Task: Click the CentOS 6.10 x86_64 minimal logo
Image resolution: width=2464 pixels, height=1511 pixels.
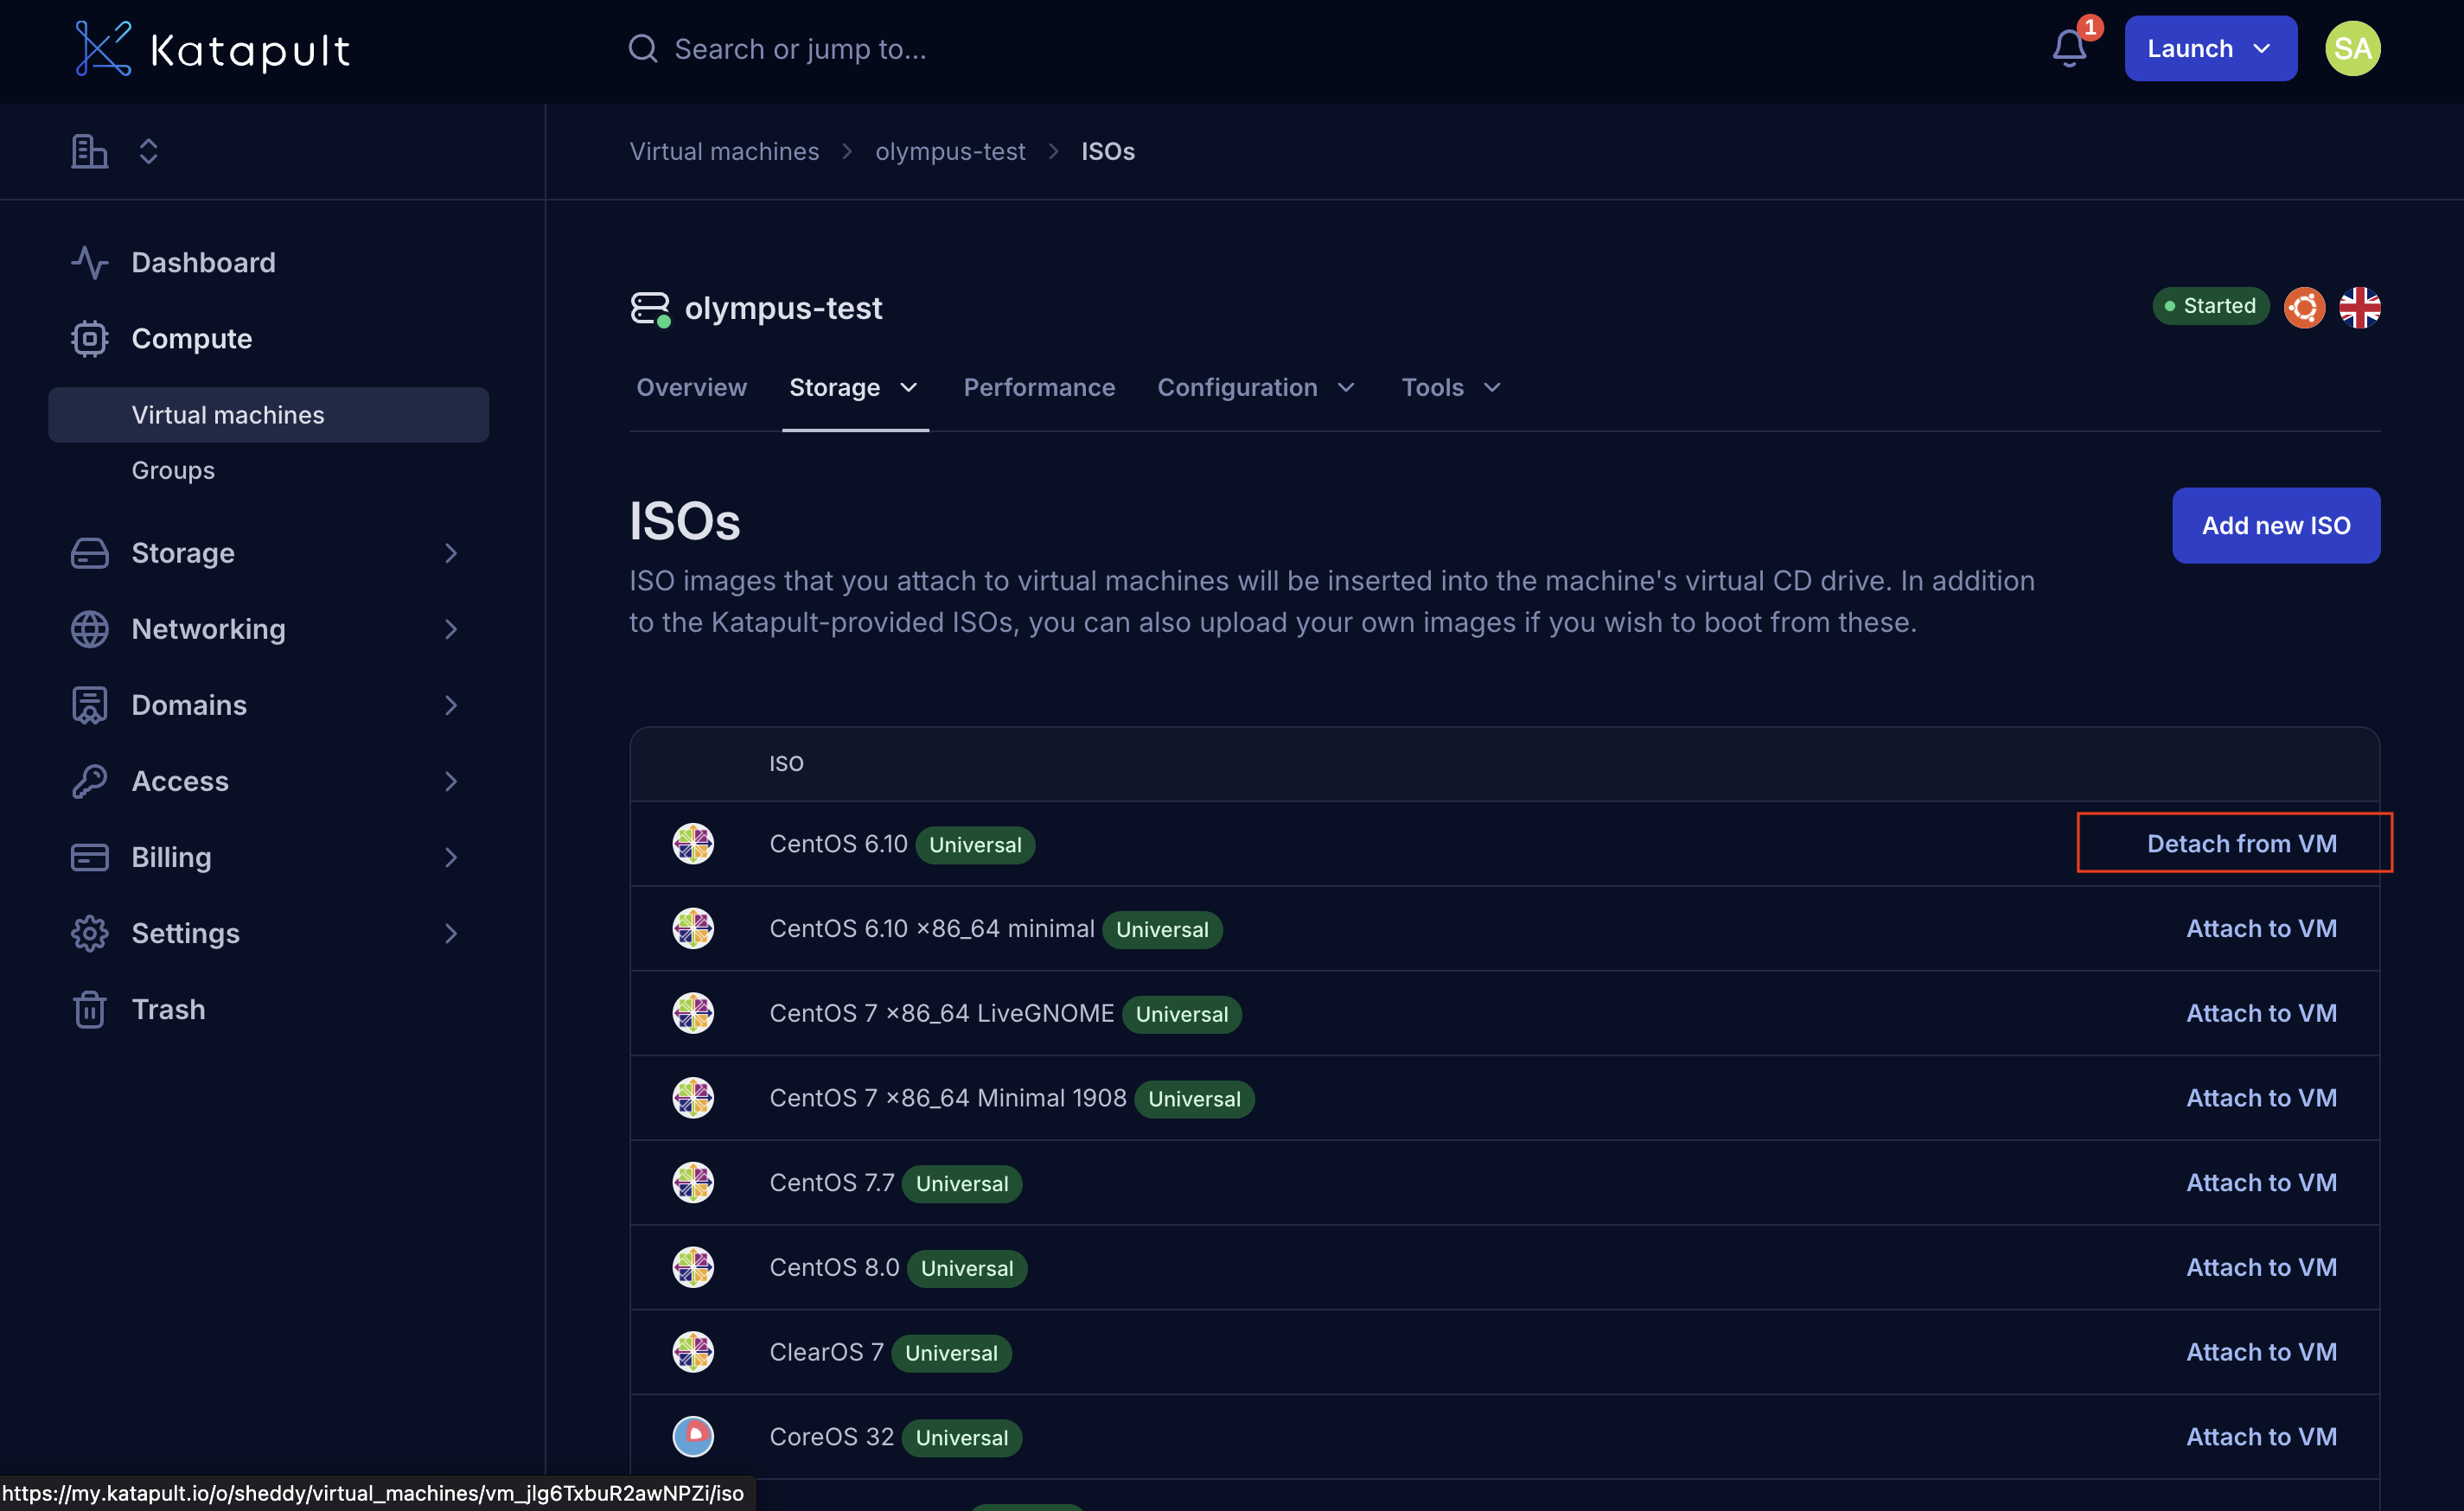Action: pyautogui.click(x=693, y=928)
